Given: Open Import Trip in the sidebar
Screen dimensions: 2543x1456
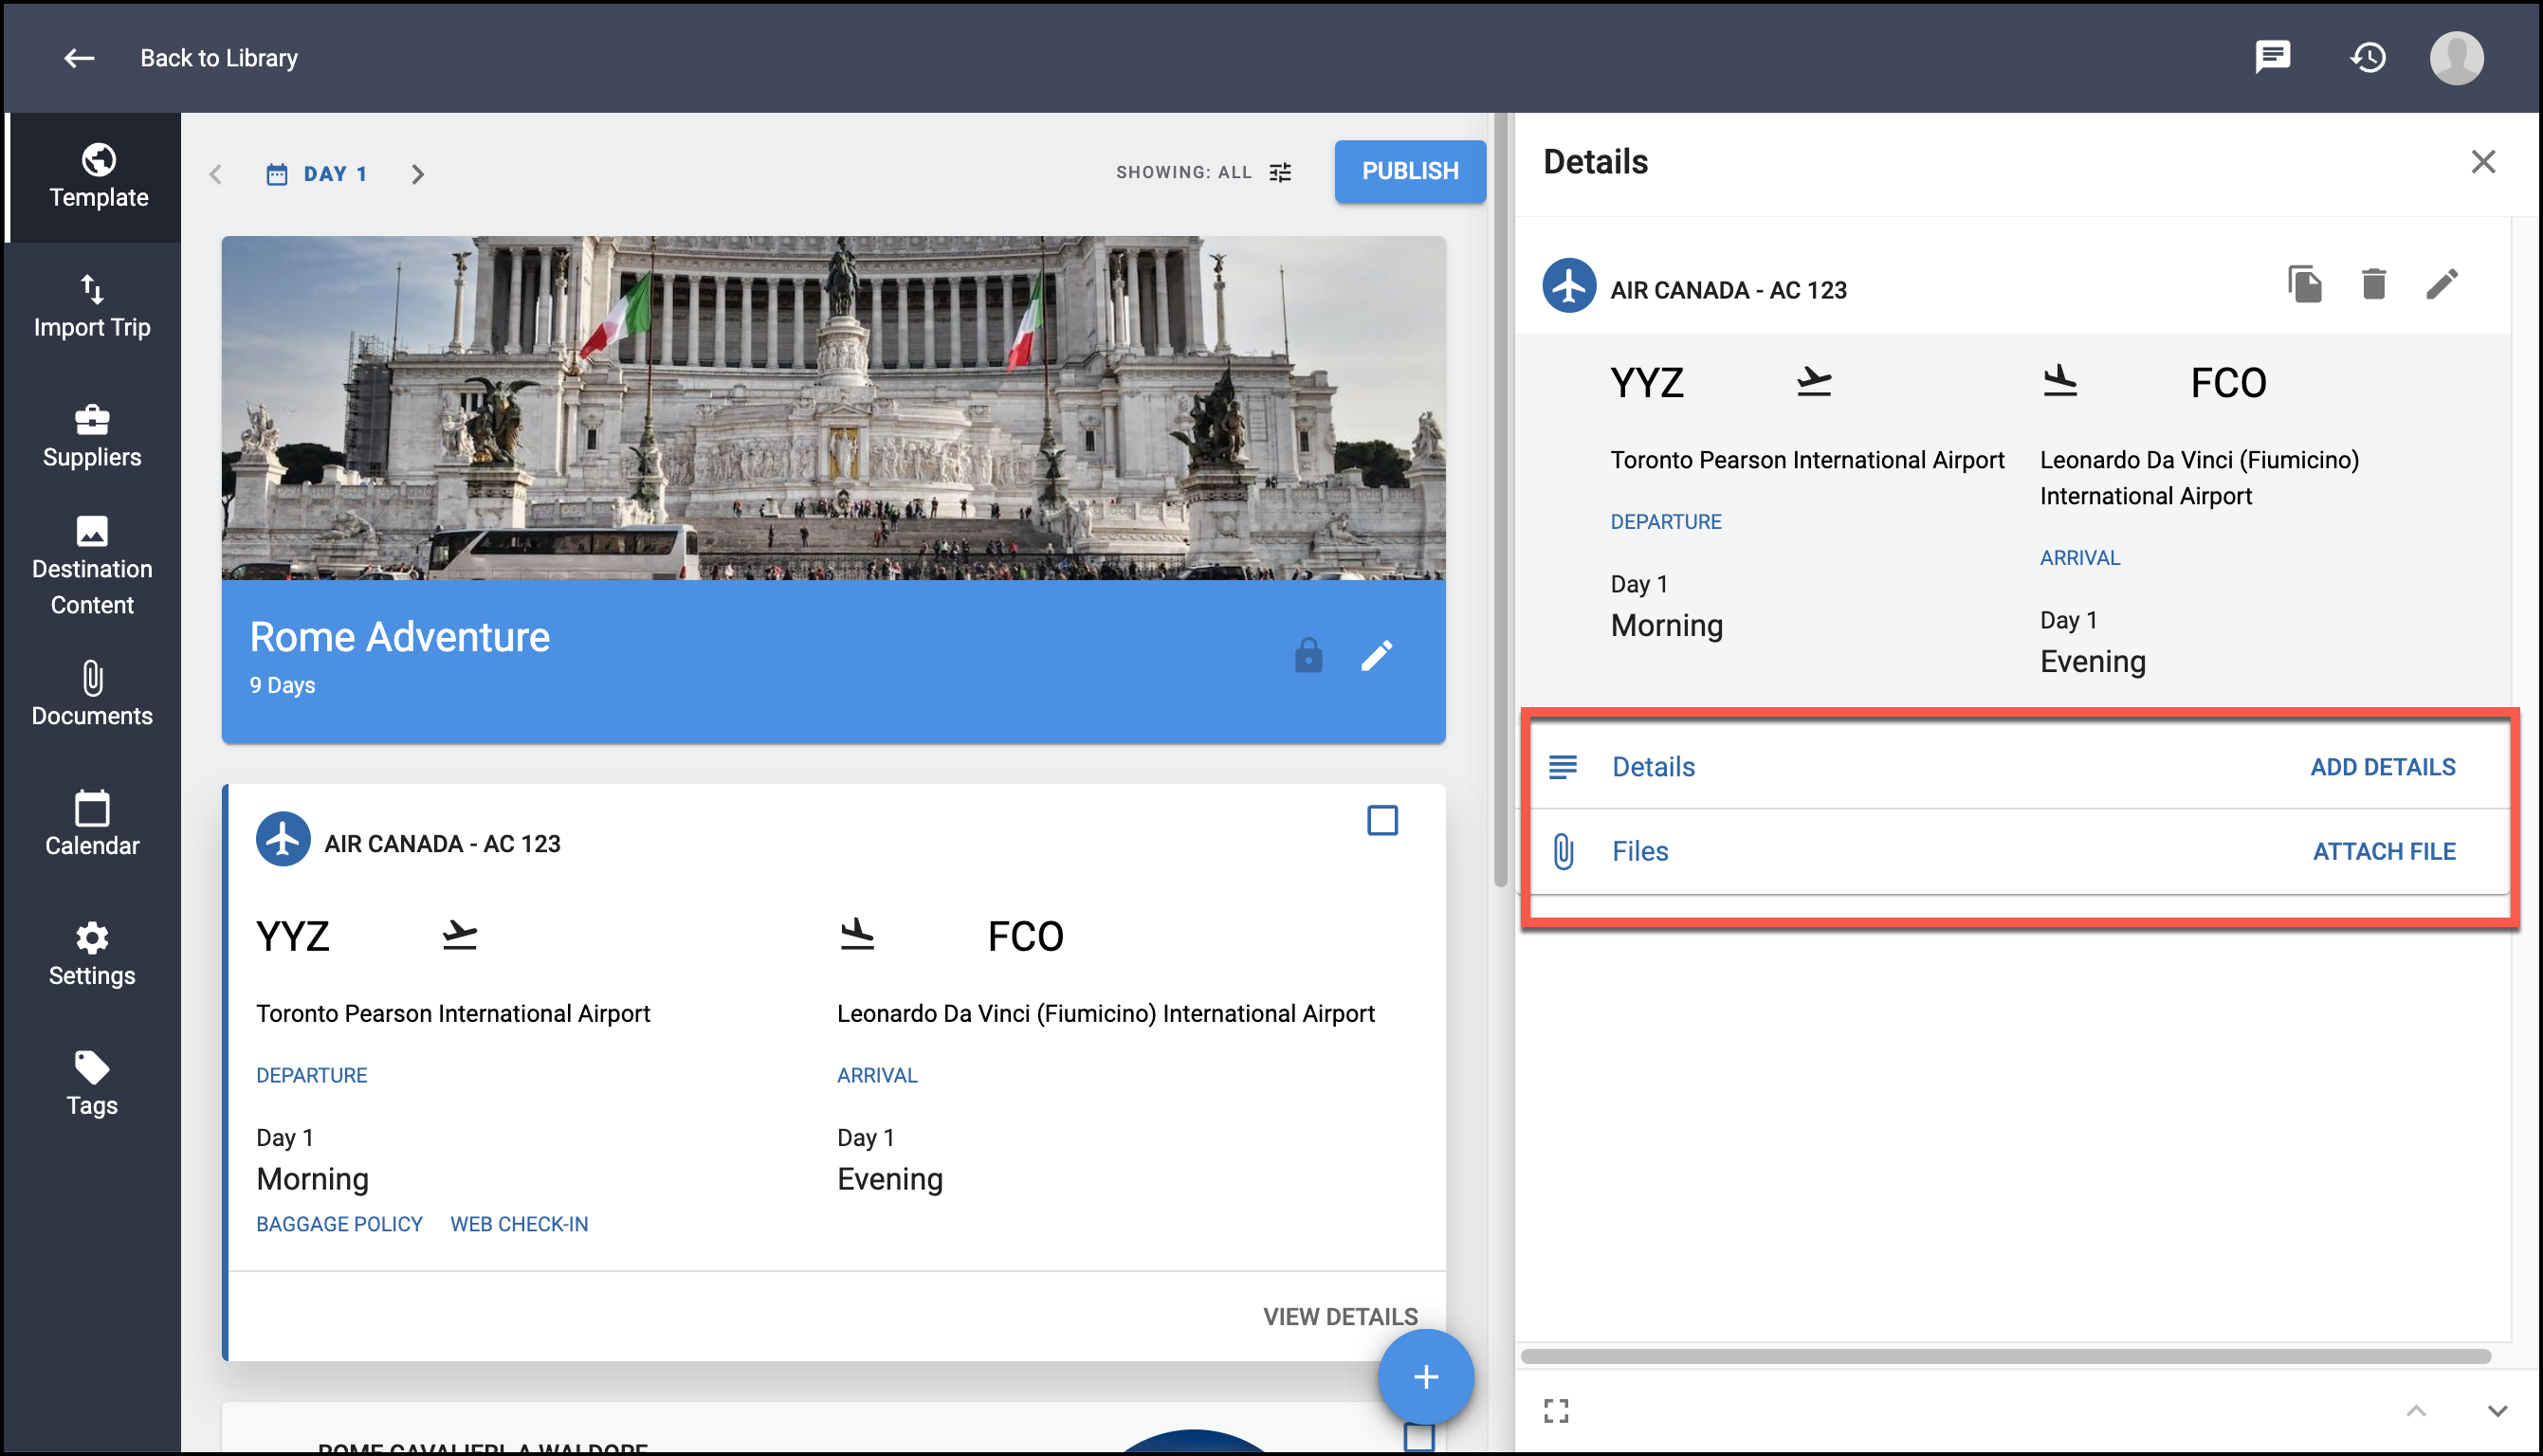Looking at the screenshot, I should pyautogui.click(x=92, y=307).
